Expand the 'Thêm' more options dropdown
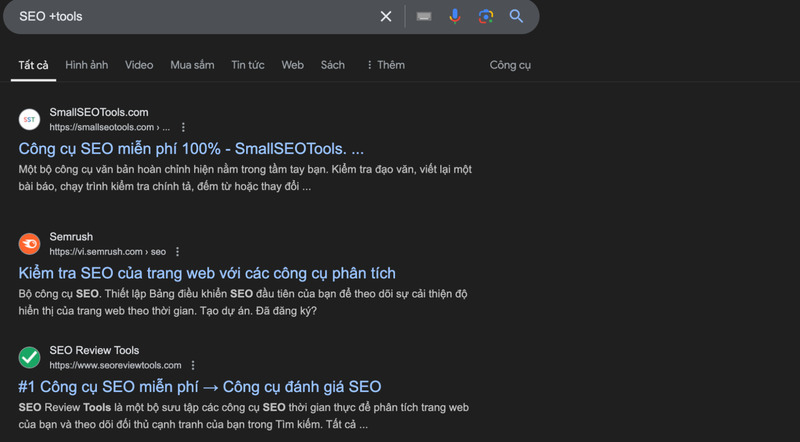Viewport: 800px width, 442px height. click(x=386, y=65)
